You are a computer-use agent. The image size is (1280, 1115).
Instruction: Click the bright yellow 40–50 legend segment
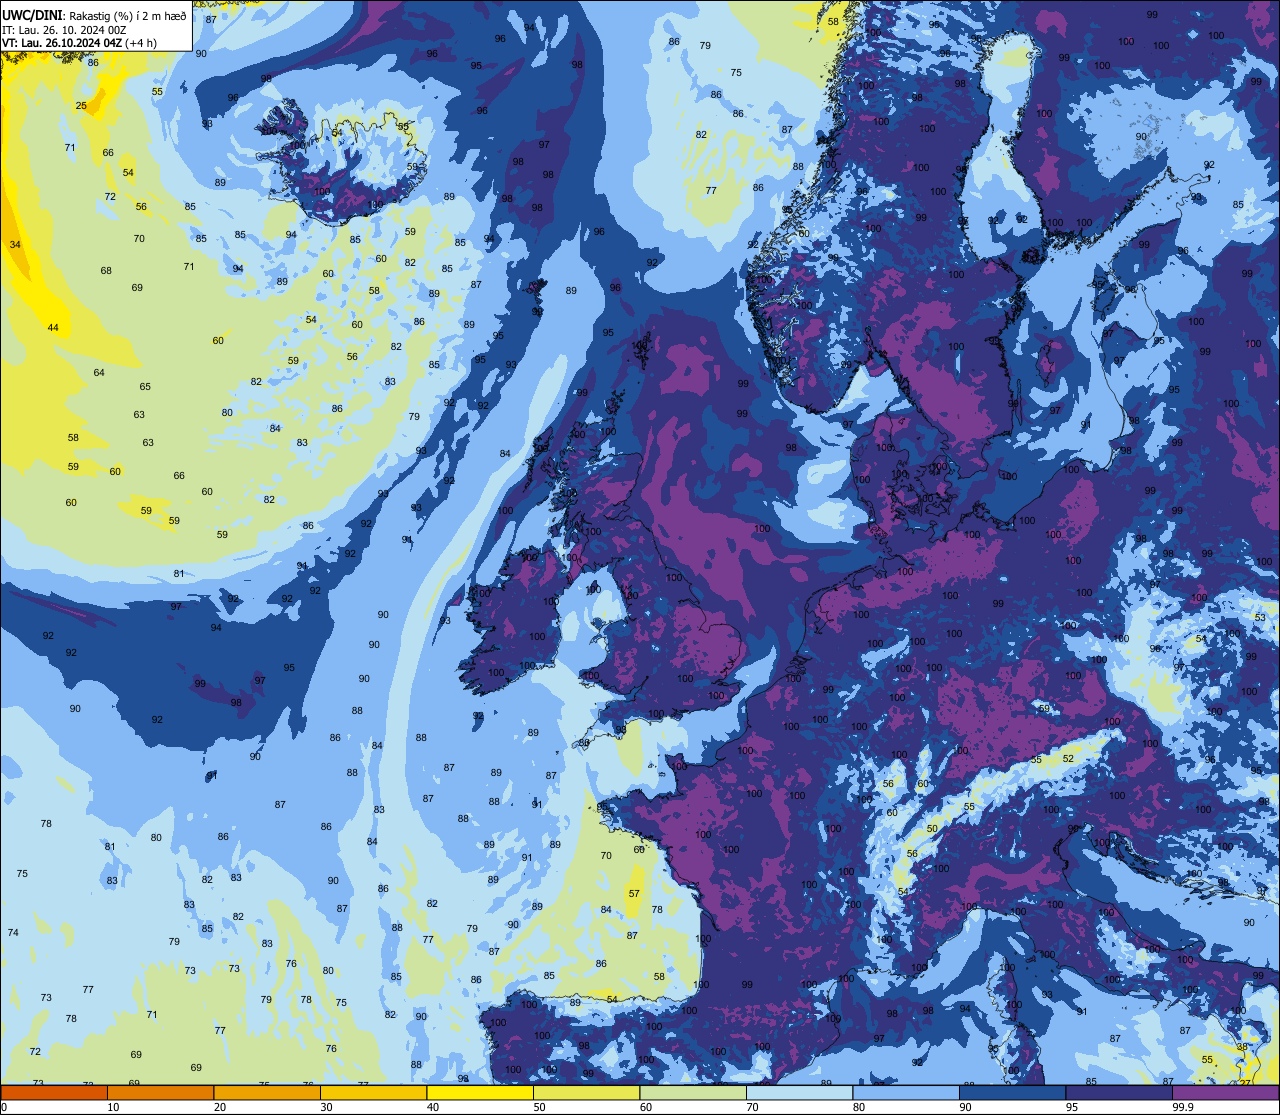click(x=480, y=1092)
